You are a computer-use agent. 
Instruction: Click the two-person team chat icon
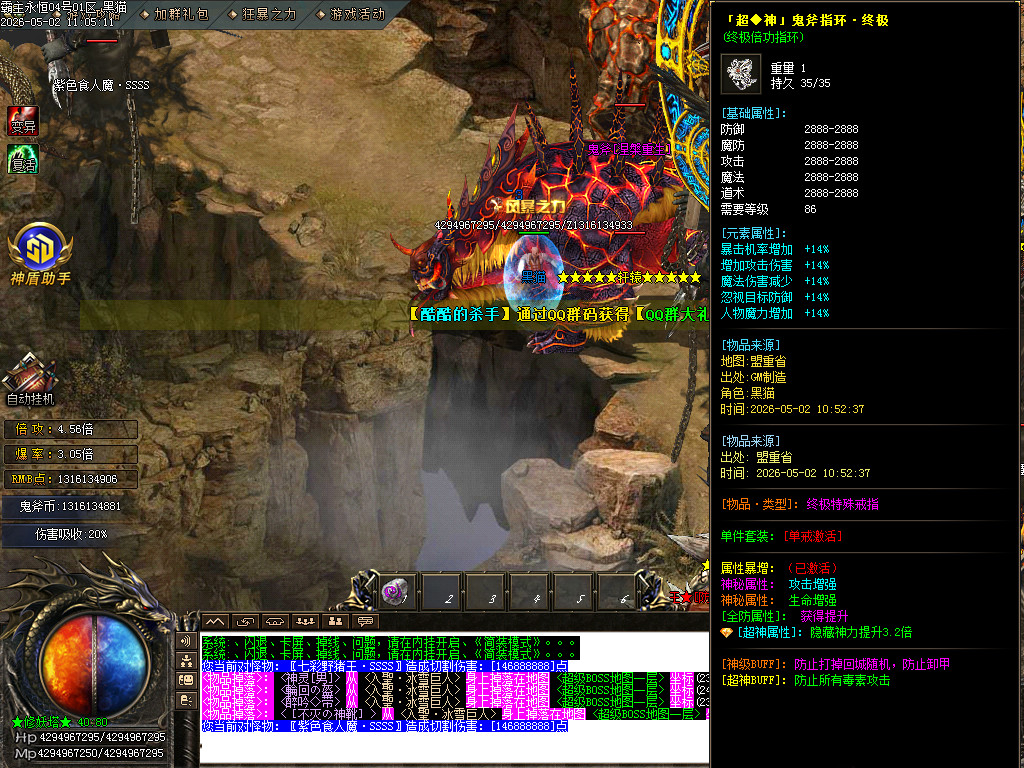[336, 621]
